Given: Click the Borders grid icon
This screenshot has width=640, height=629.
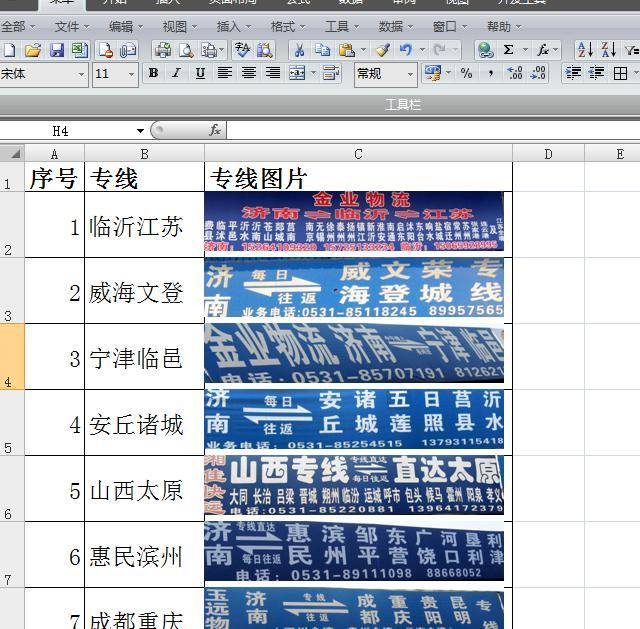Looking at the screenshot, I should [x=620, y=73].
